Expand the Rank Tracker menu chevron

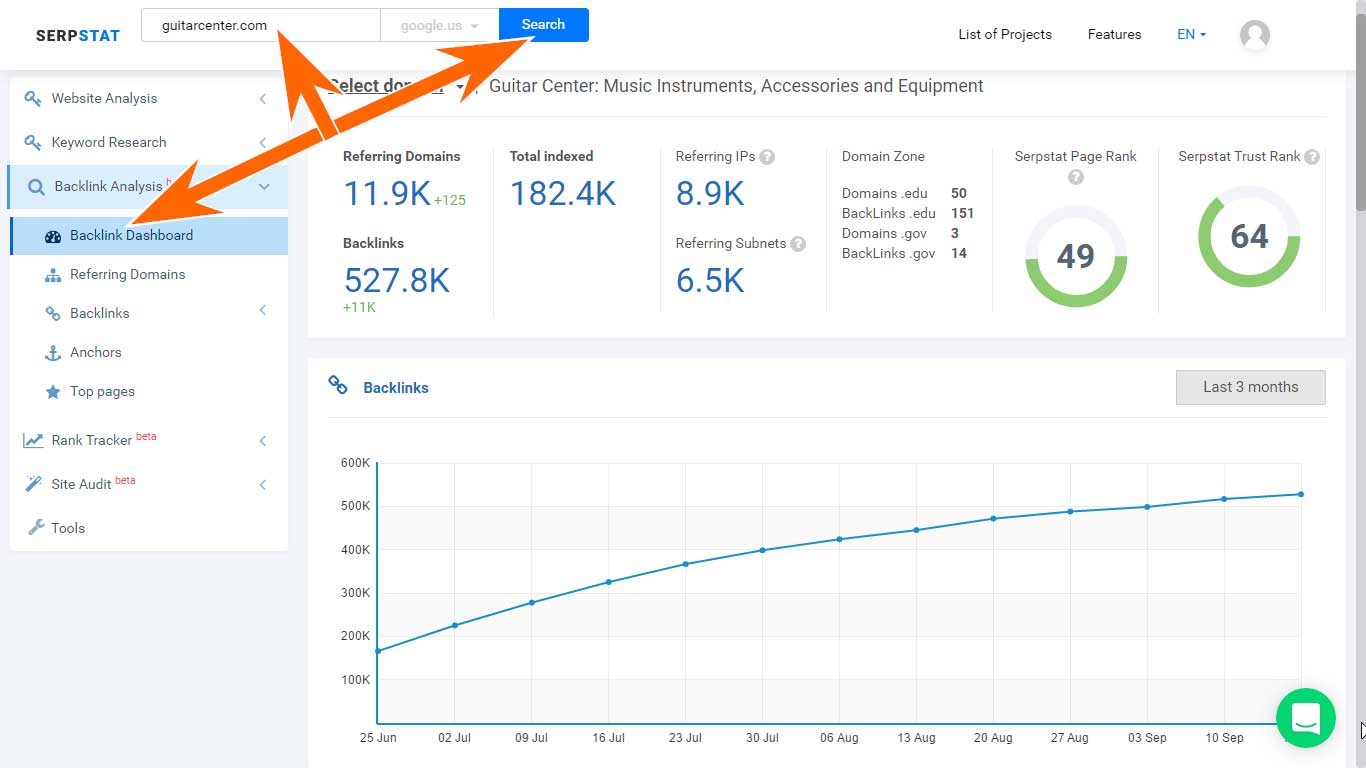click(263, 441)
